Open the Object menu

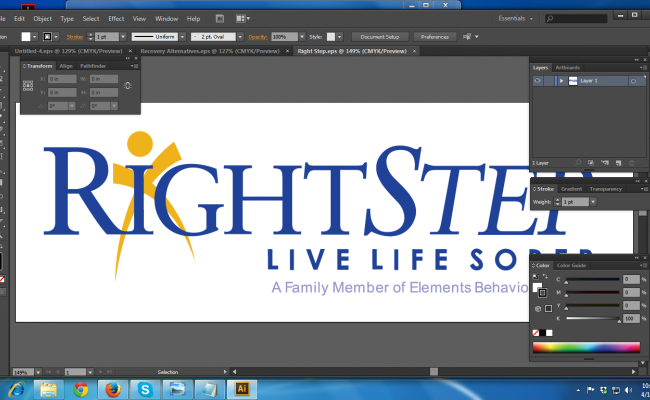[42, 19]
